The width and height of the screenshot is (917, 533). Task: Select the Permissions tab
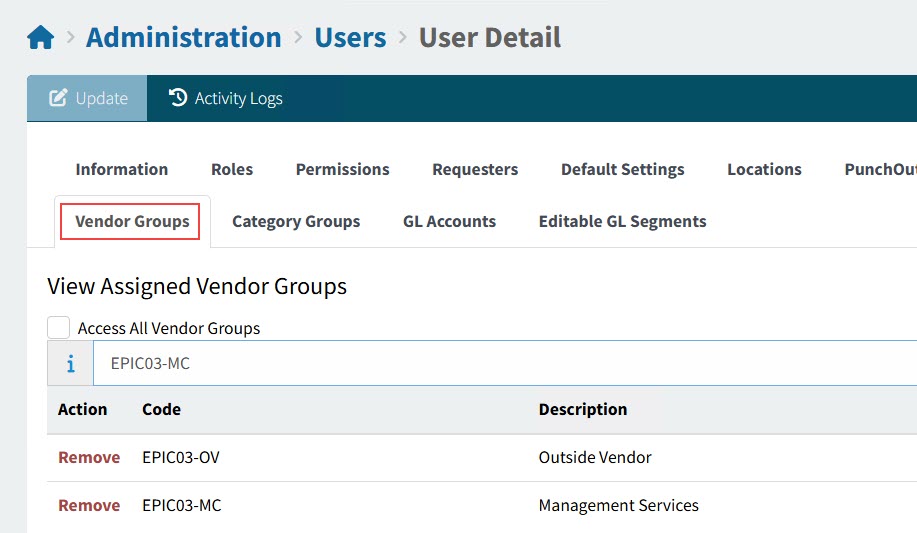coord(342,169)
